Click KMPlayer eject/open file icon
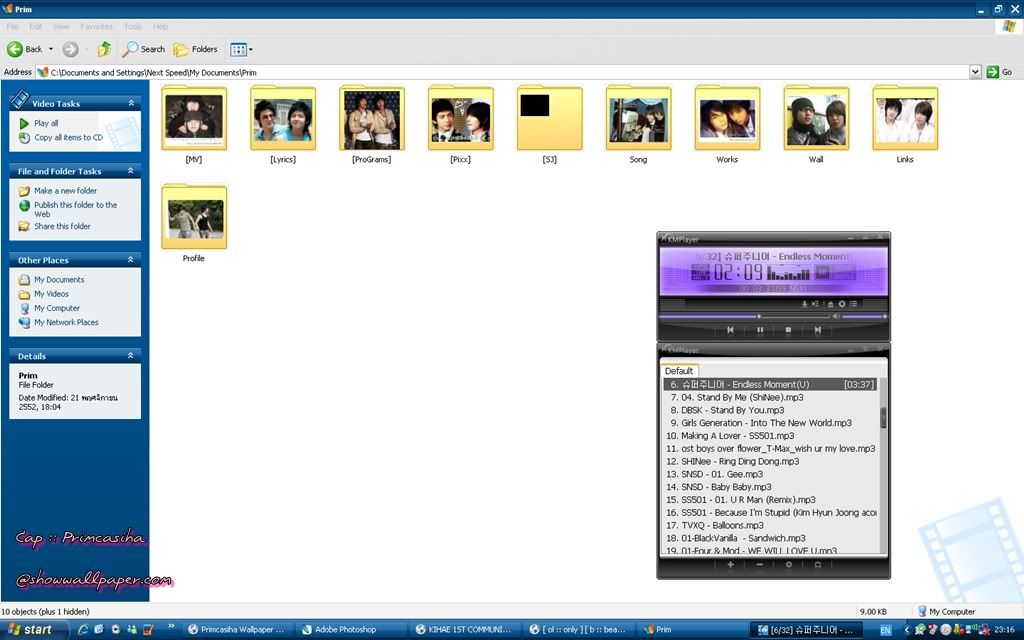Image resolution: width=1024 pixels, height=640 pixels. (x=830, y=304)
